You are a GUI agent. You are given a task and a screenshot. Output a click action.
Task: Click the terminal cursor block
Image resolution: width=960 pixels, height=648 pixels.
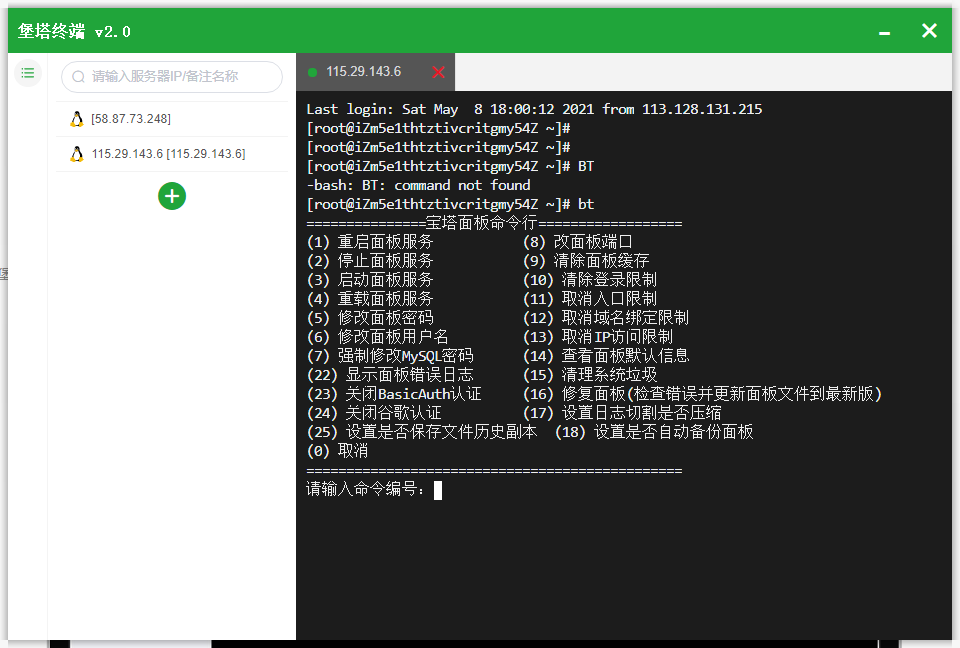pyautogui.click(x=438, y=490)
